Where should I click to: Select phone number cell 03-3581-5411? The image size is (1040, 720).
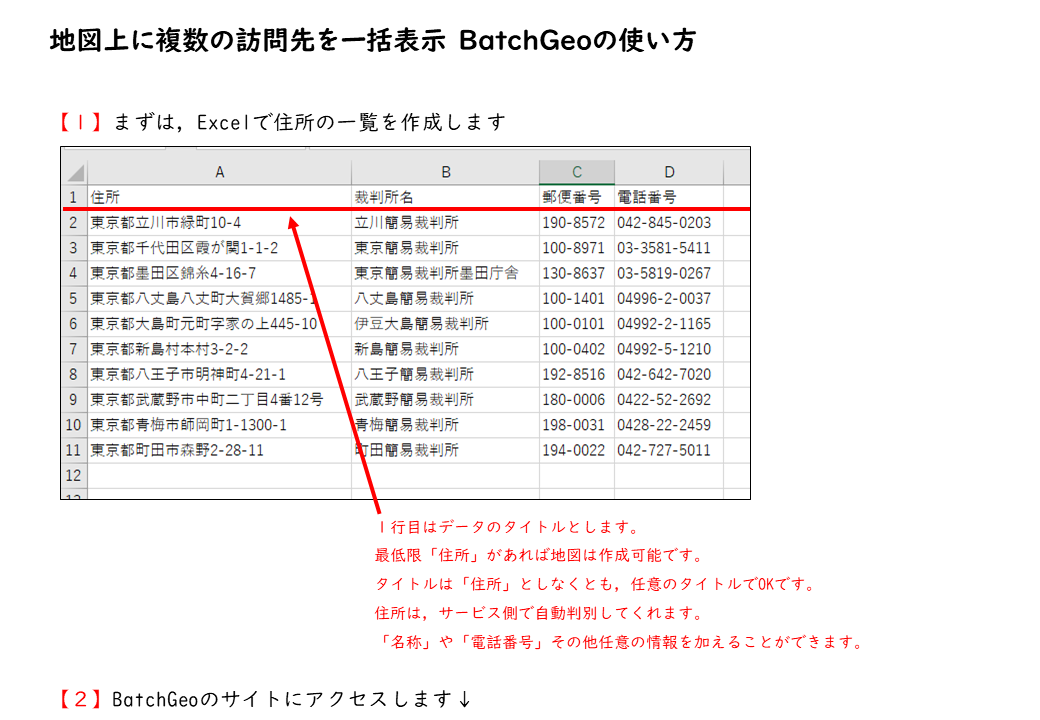(669, 248)
